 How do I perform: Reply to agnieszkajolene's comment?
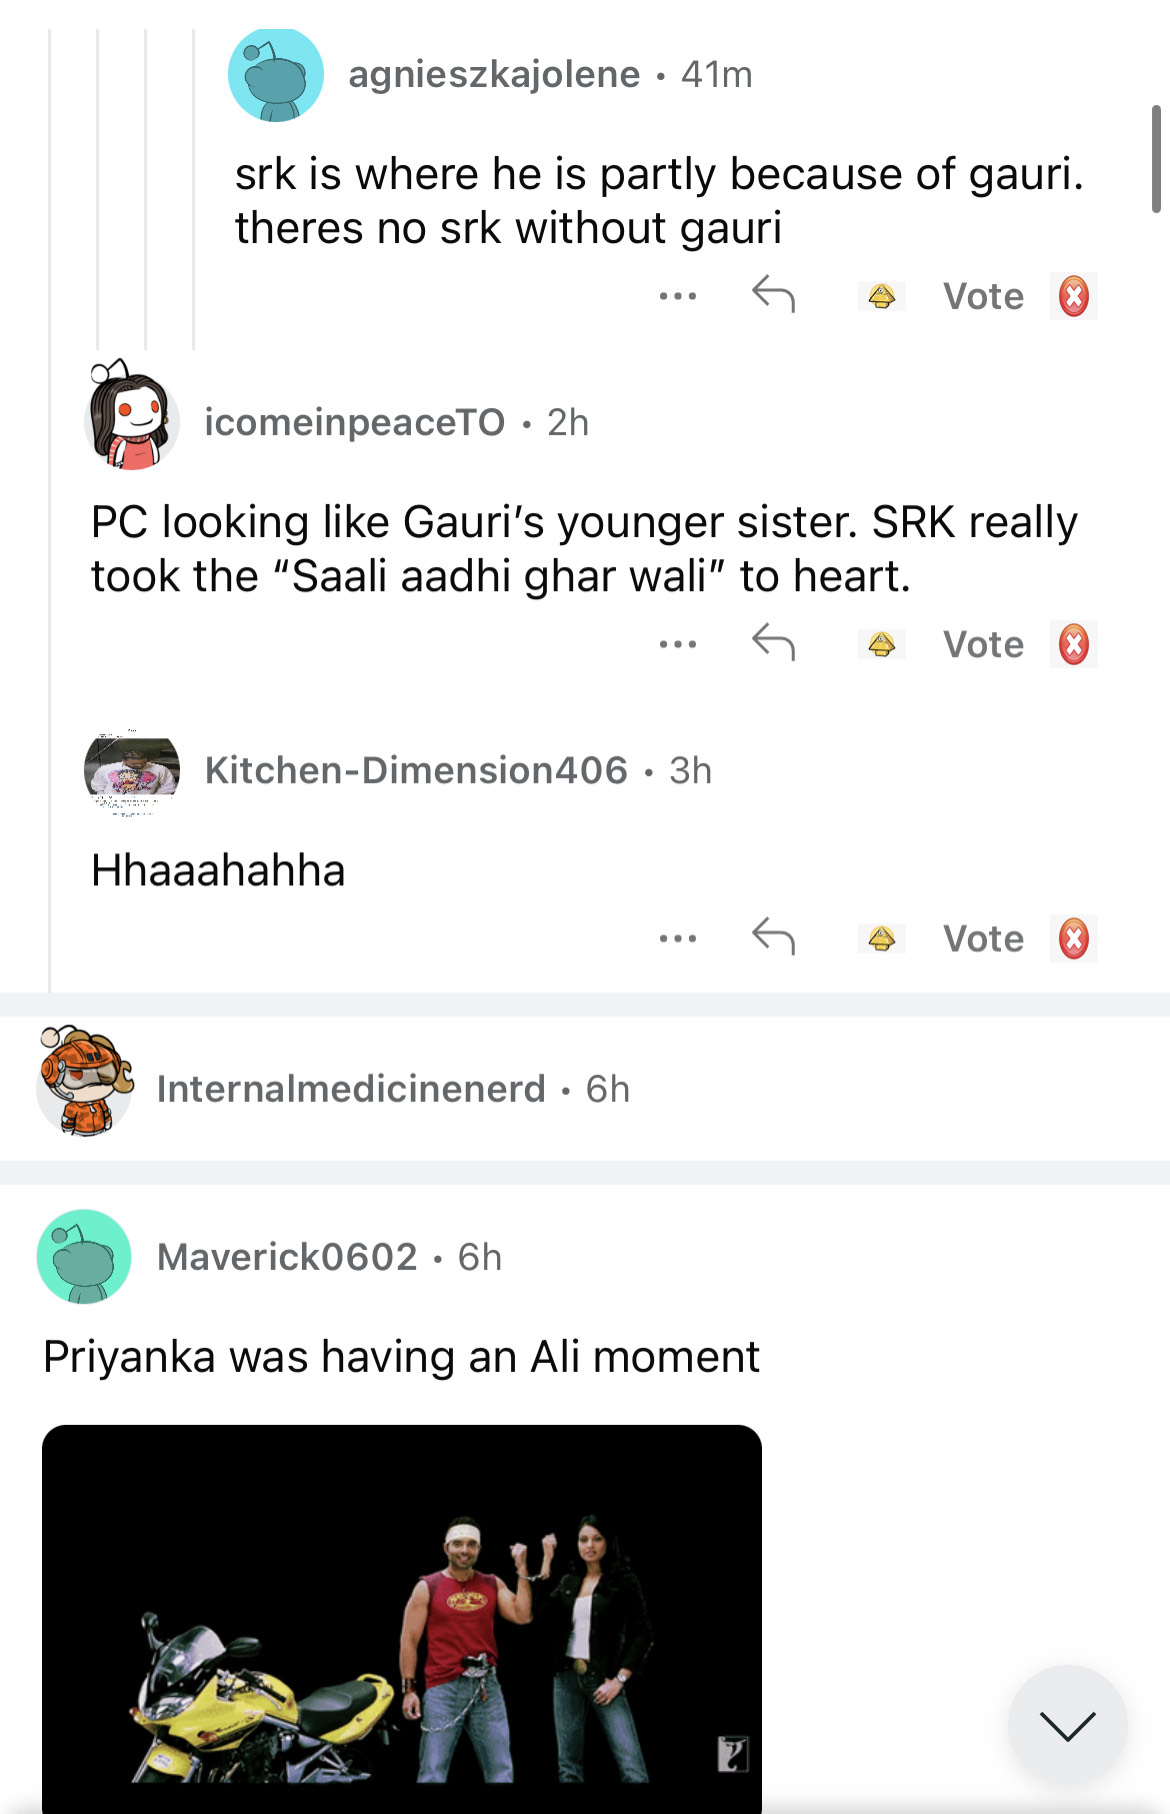tap(773, 295)
